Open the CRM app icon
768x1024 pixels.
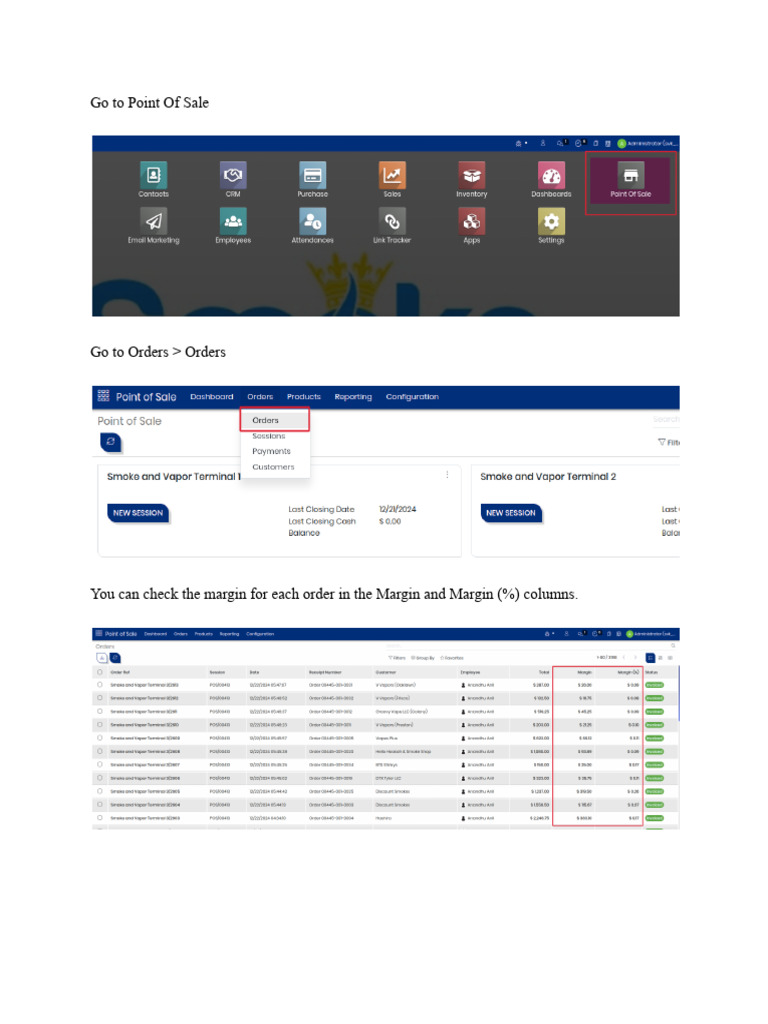[x=233, y=175]
